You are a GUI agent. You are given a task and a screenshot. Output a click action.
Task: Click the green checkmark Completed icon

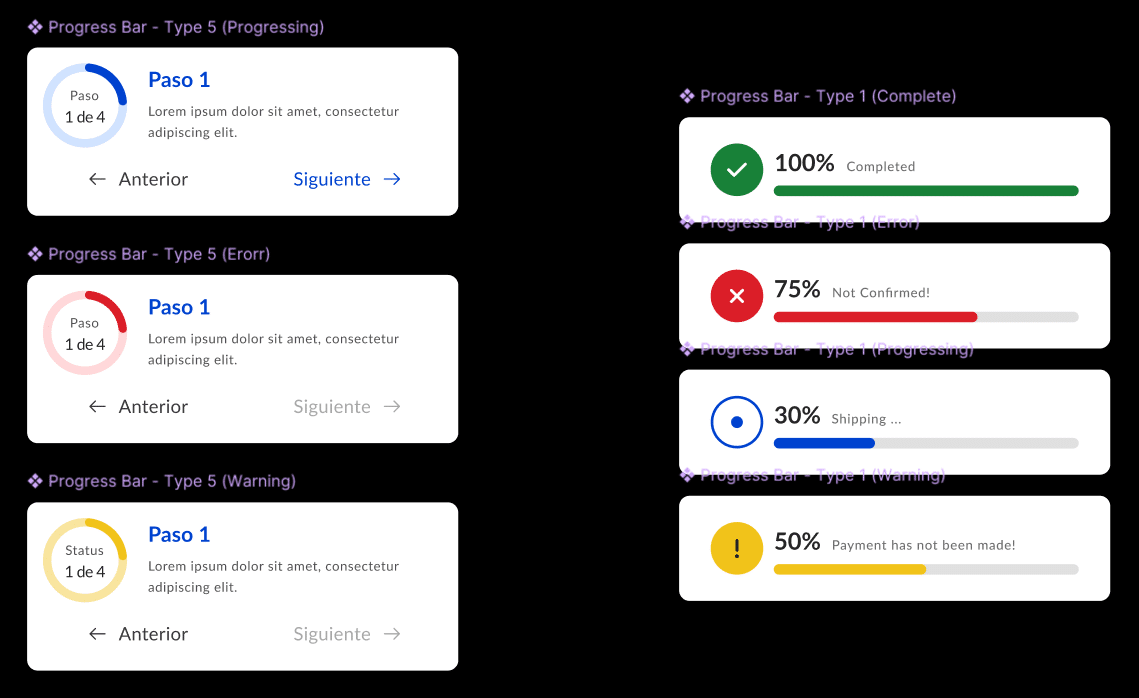pos(737,170)
